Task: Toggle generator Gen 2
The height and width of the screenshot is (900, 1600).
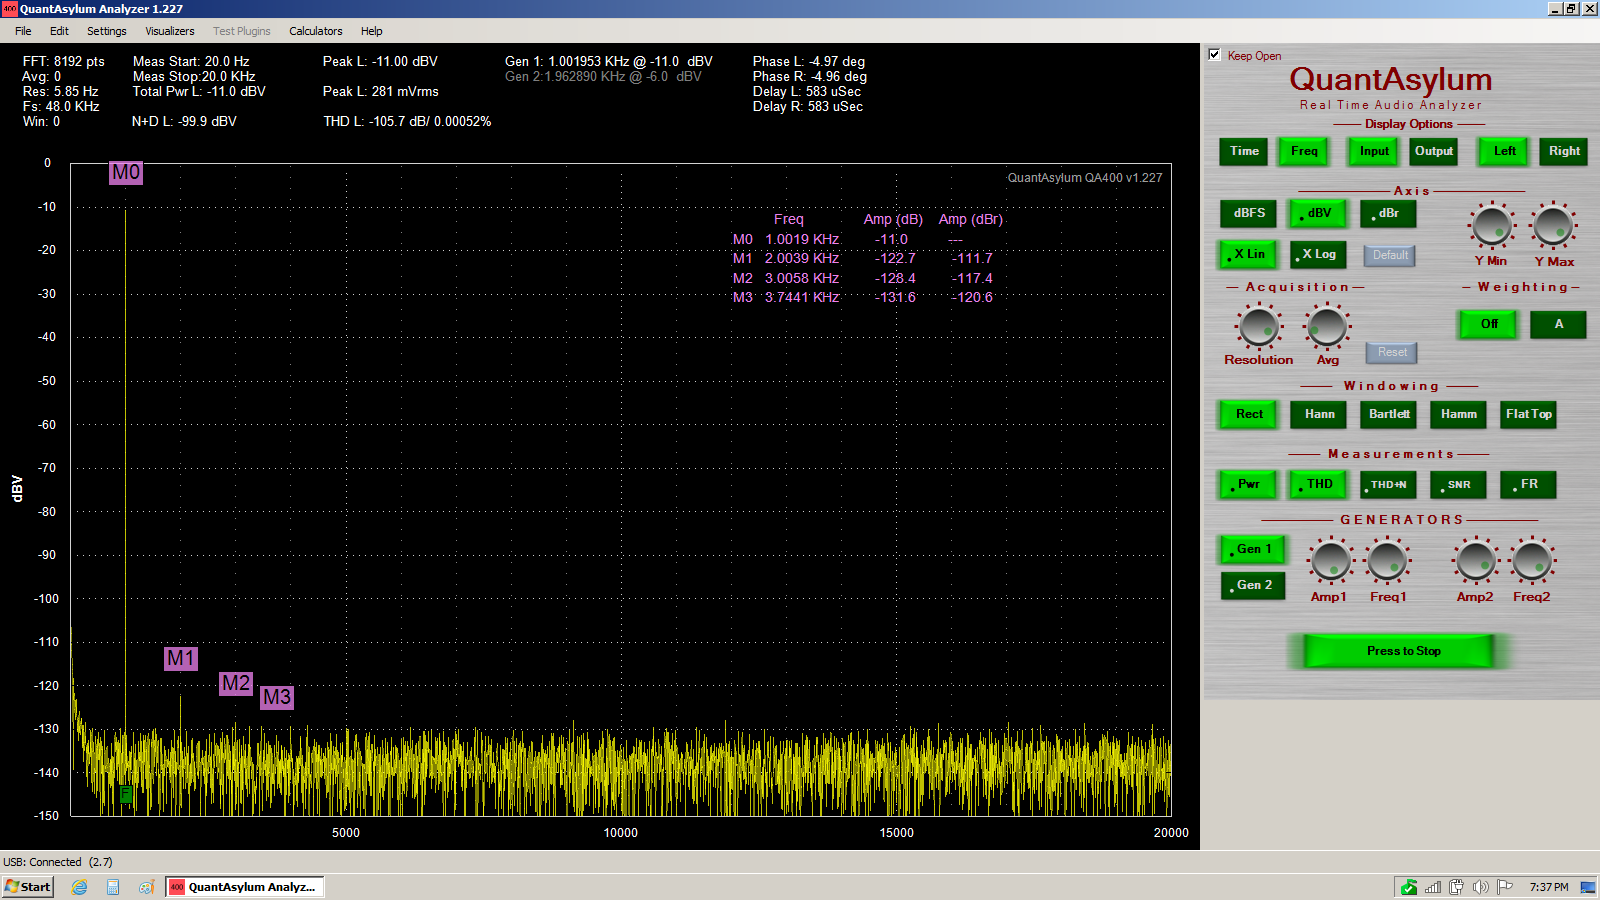Action: pyautogui.click(x=1253, y=585)
